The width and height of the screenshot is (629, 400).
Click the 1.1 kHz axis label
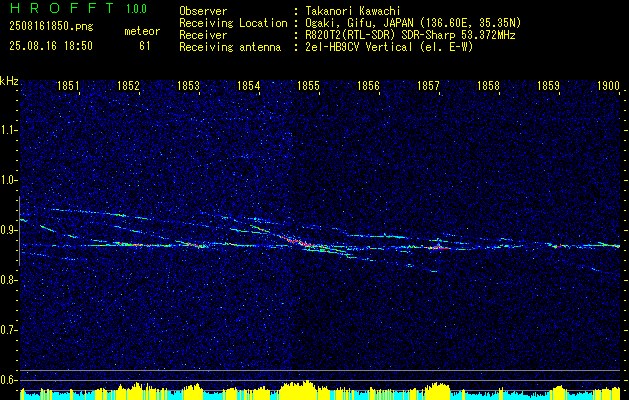7,130
